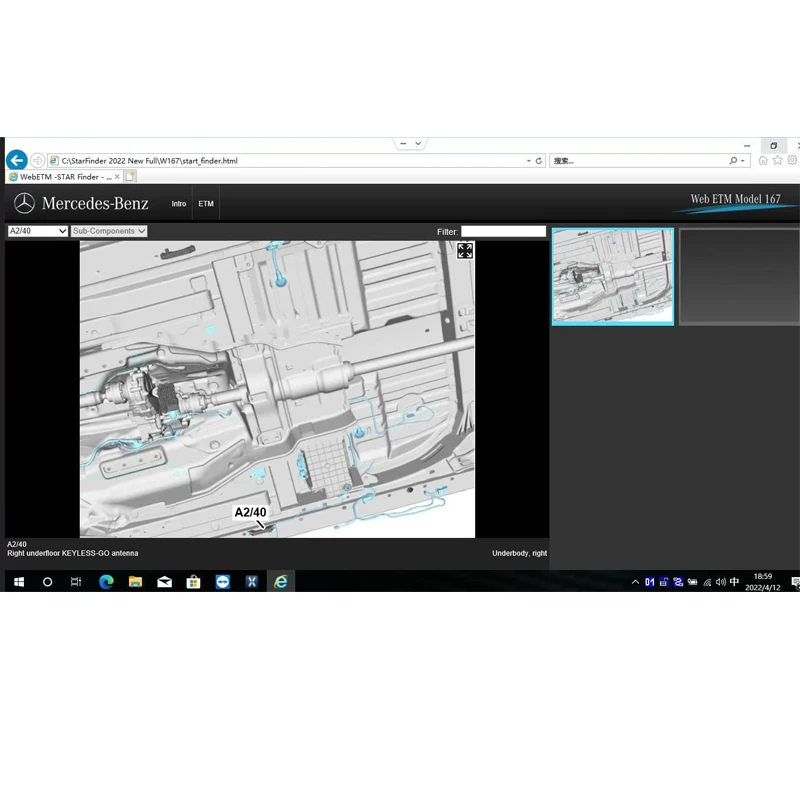This screenshot has height=800, width=800.
Task: Click the address bar showing start_finder.html
Action: [296, 161]
